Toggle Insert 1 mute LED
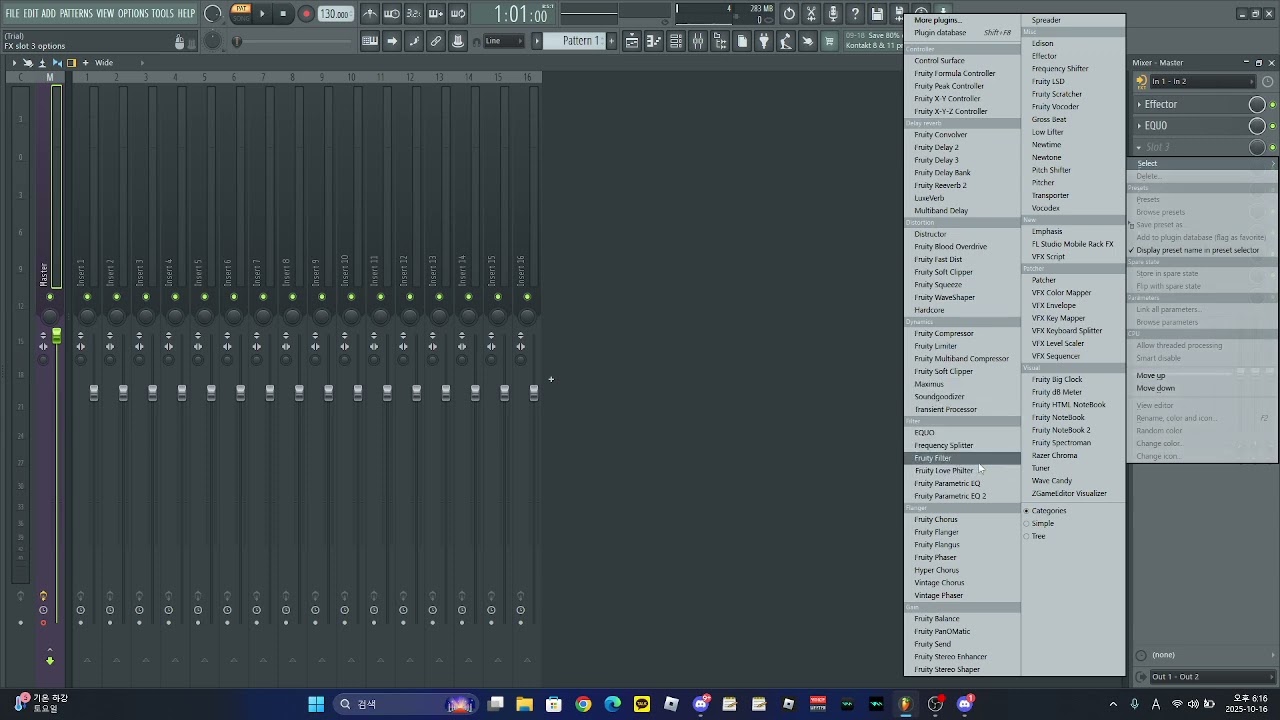The height and width of the screenshot is (720, 1280). [87, 297]
